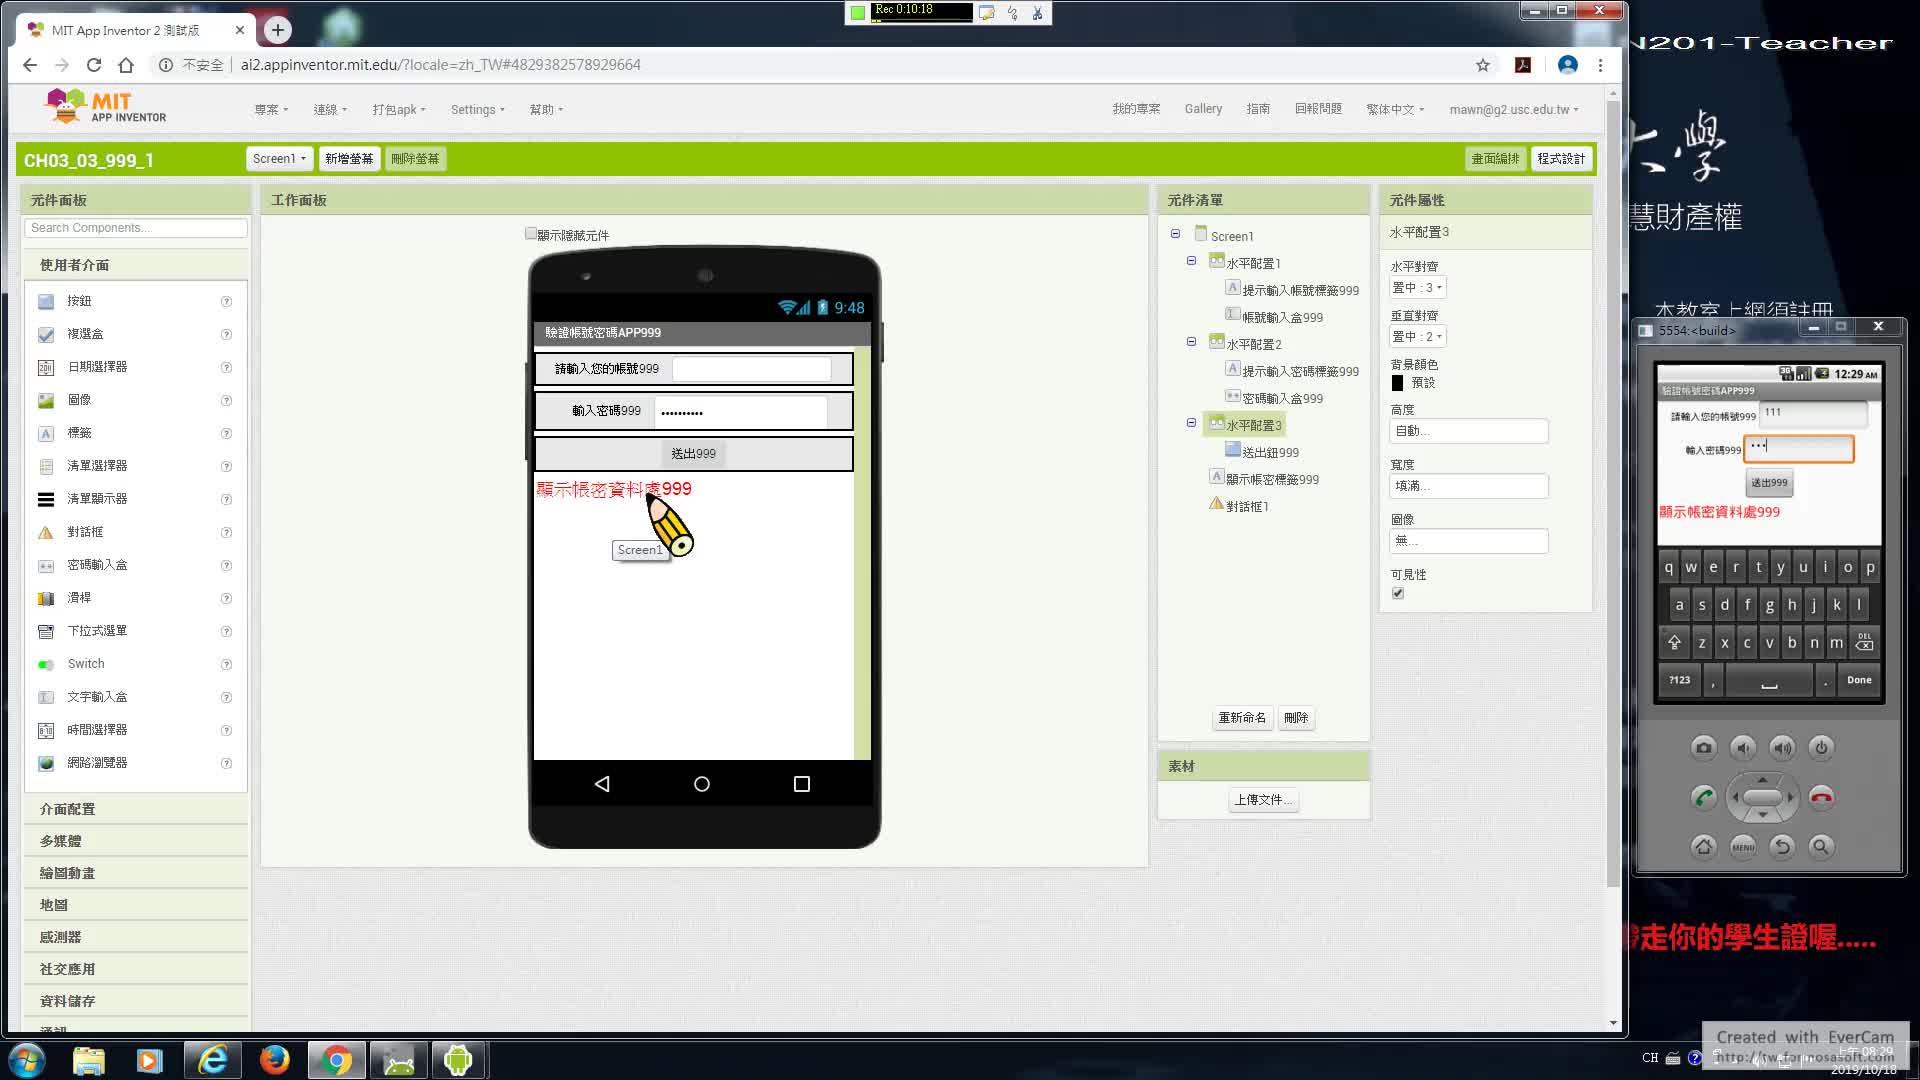The height and width of the screenshot is (1080, 1920).
Task: Choose the 標籤 label component icon
Action: [46, 433]
